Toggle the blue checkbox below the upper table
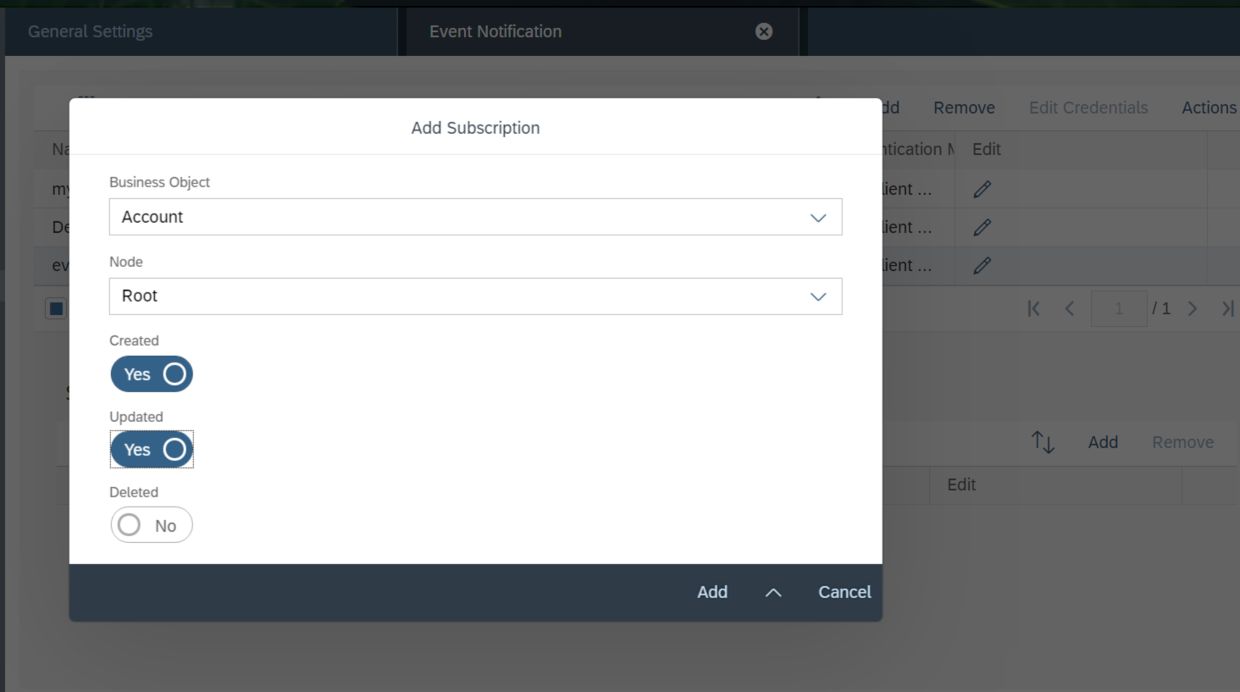This screenshot has width=1240, height=692. coord(57,308)
